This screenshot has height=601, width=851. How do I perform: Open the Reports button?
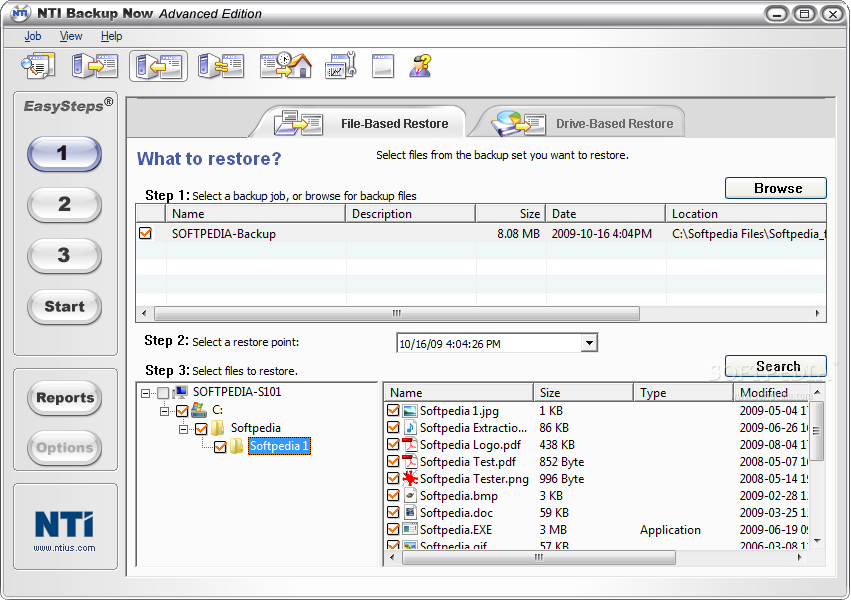(65, 398)
